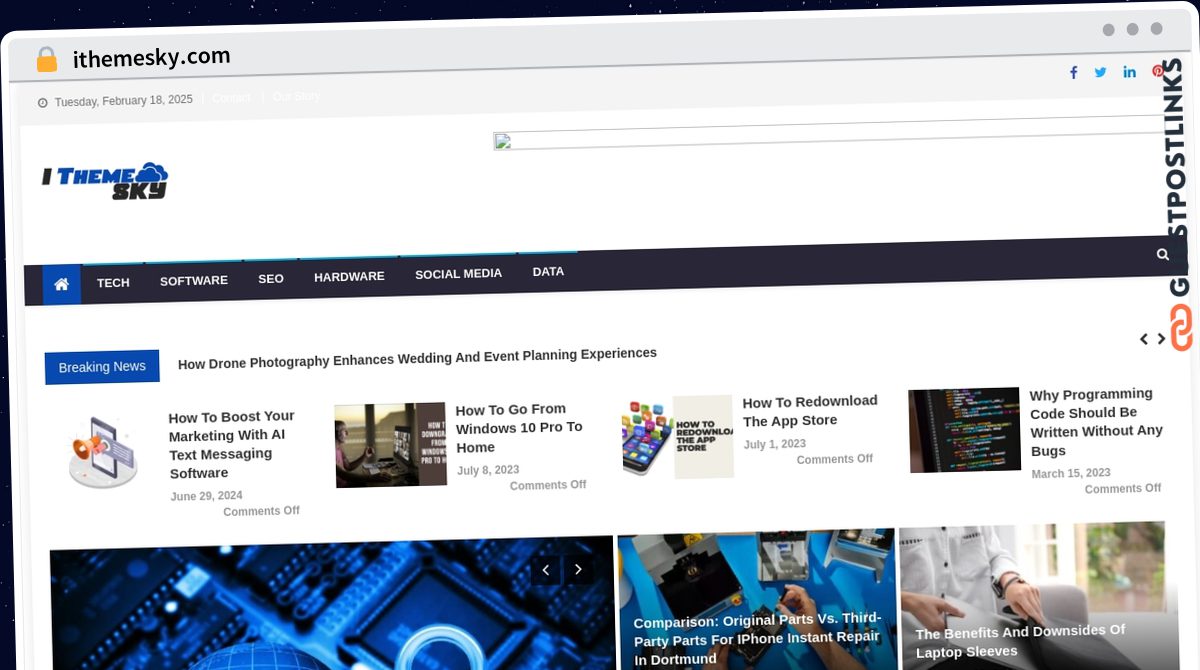Click the Windows 10 Pro article thumbnail
This screenshot has width=1200, height=670.
point(391,445)
